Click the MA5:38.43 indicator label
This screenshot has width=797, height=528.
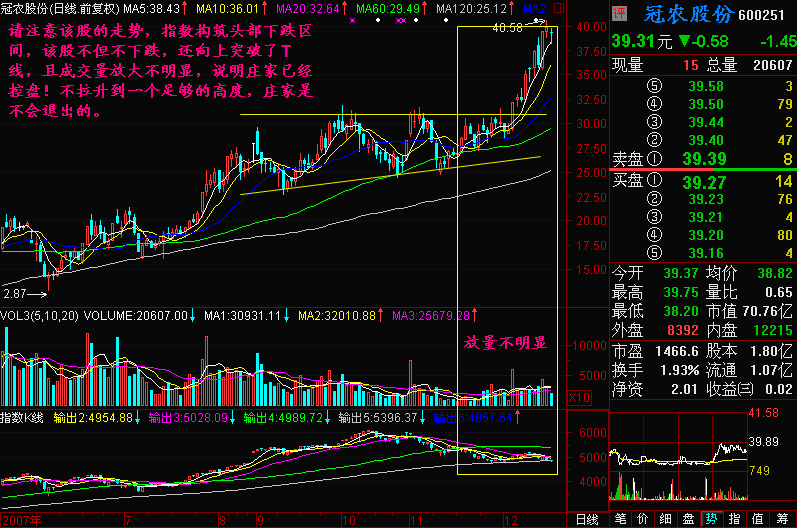pos(145,8)
